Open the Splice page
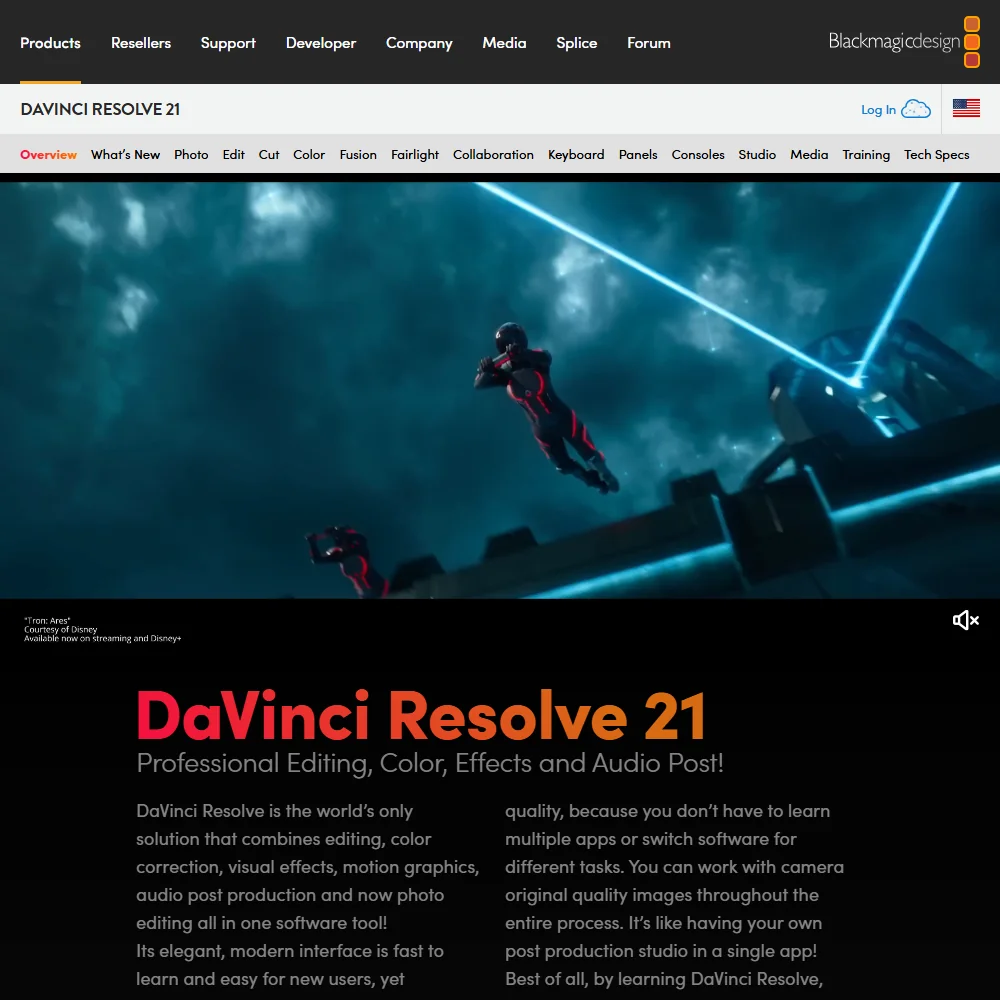1000x1000 pixels. (x=577, y=43)
